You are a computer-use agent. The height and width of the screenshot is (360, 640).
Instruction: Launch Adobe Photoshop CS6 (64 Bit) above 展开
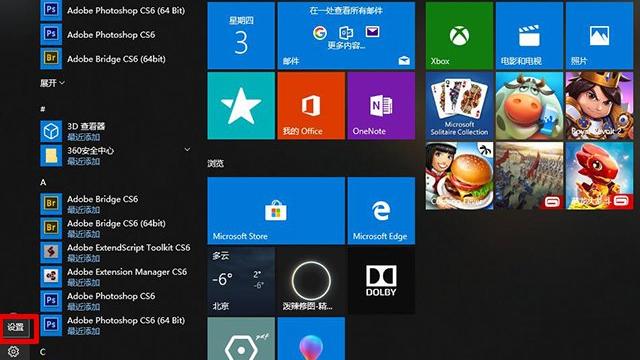click(x=116, y=10)
